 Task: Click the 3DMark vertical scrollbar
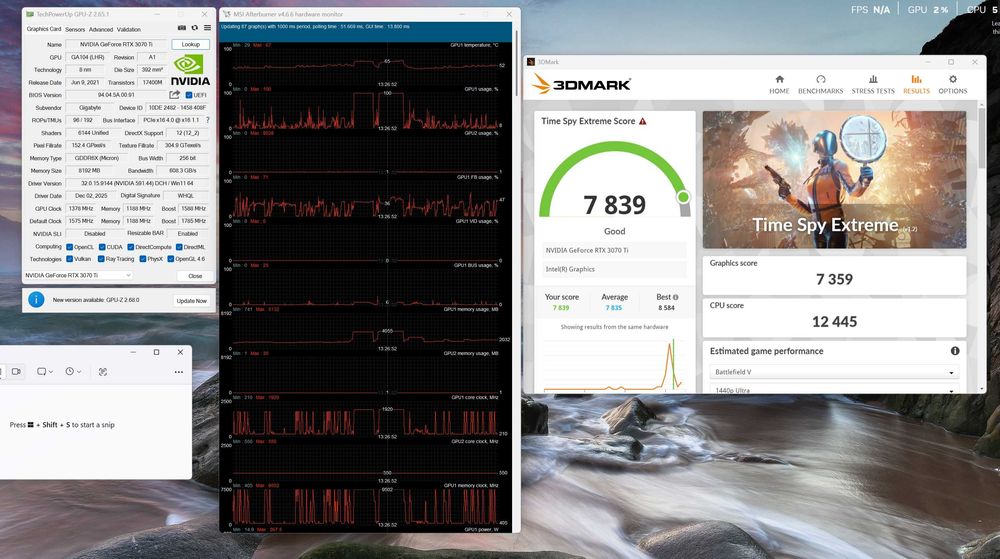pos(982,137)
